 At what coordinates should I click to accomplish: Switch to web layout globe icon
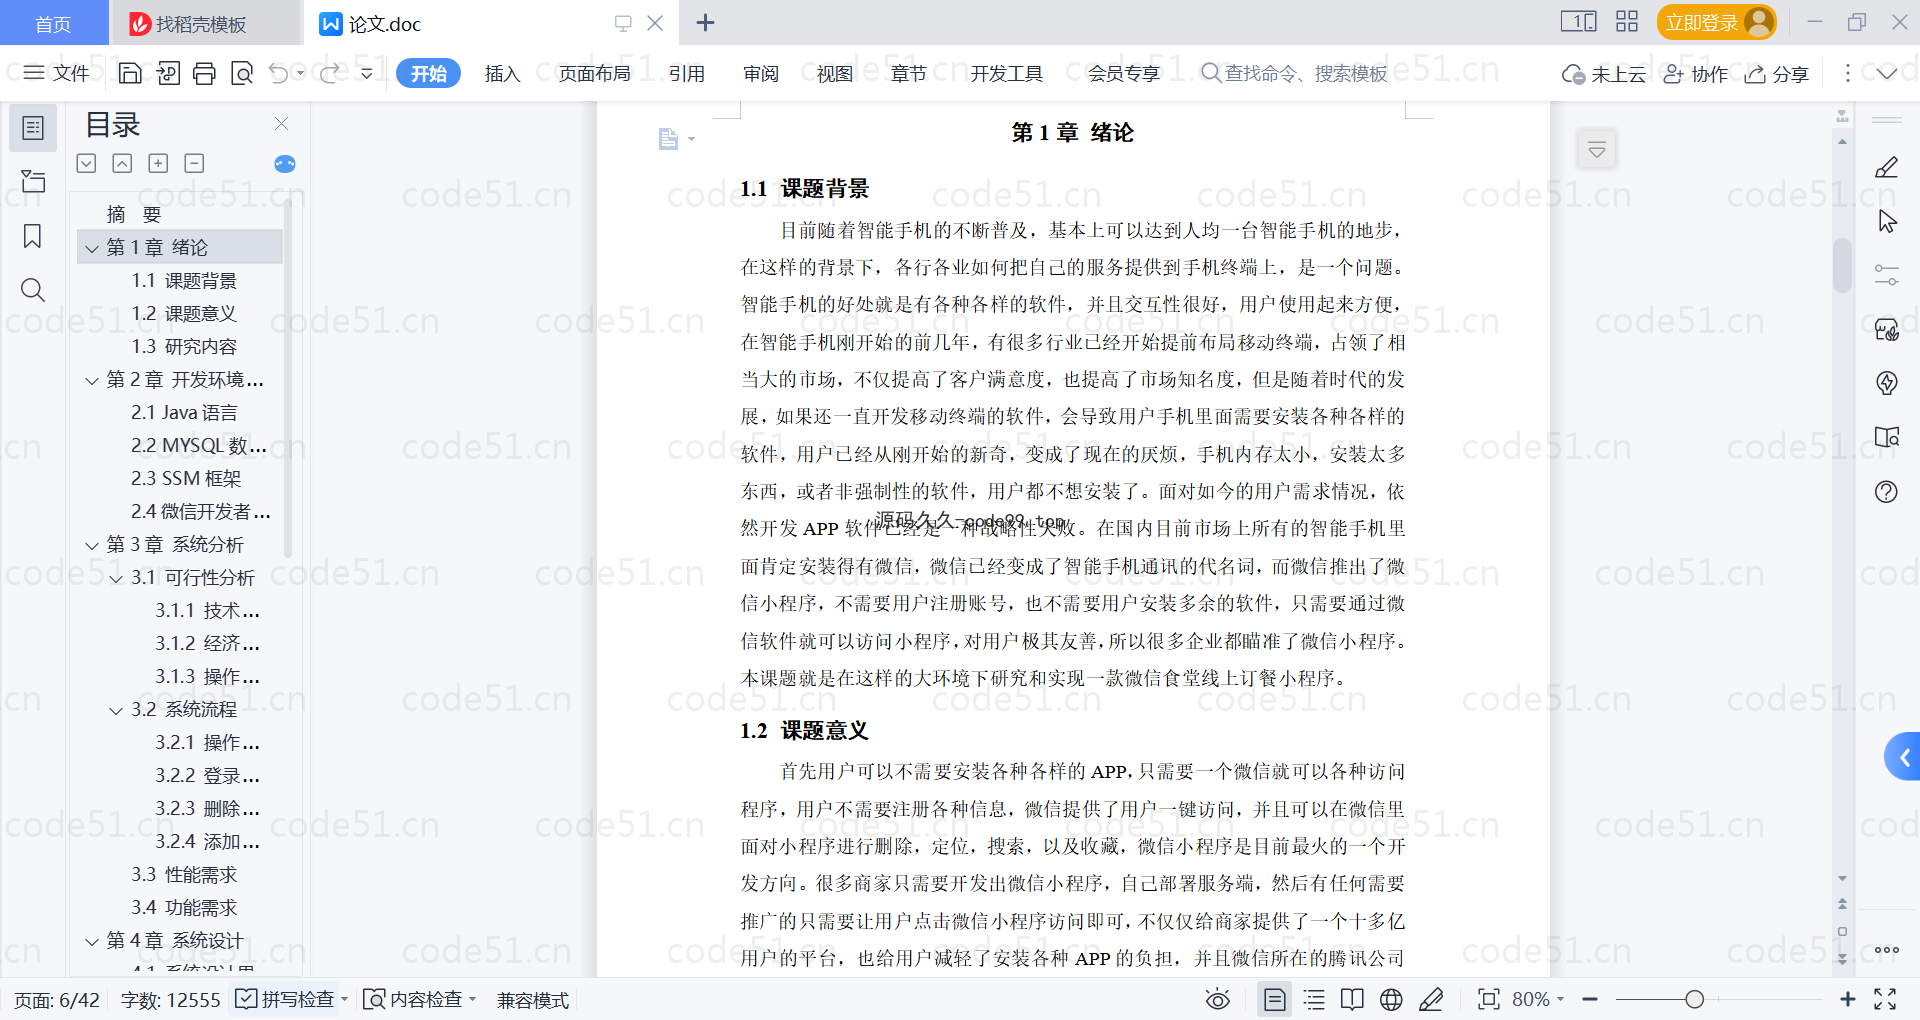tap(1391, 999)
